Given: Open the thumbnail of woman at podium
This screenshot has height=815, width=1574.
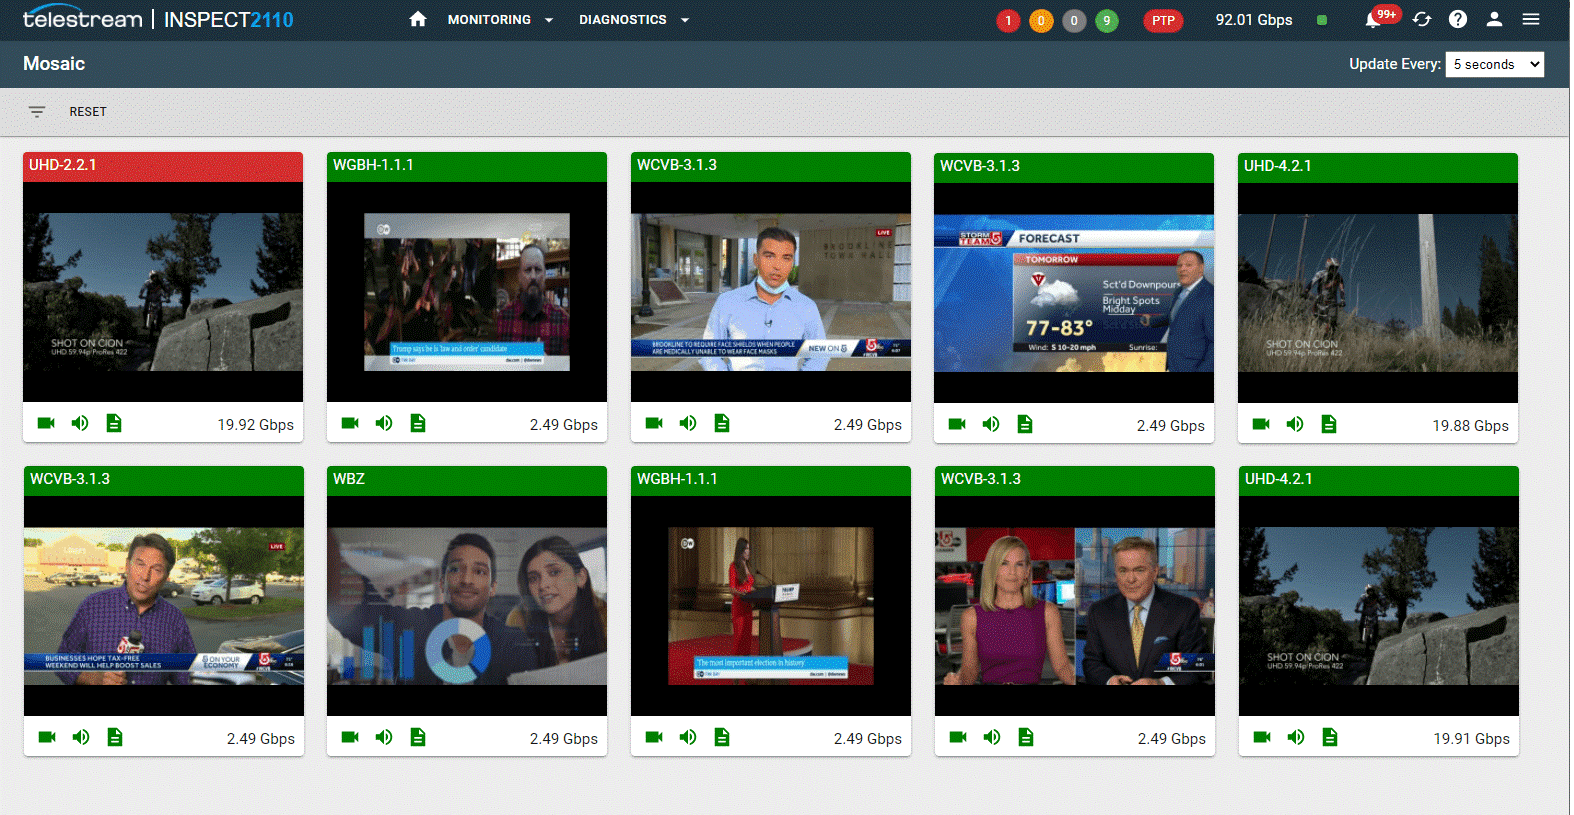Looking at the screenshot, I should point(771,606).
